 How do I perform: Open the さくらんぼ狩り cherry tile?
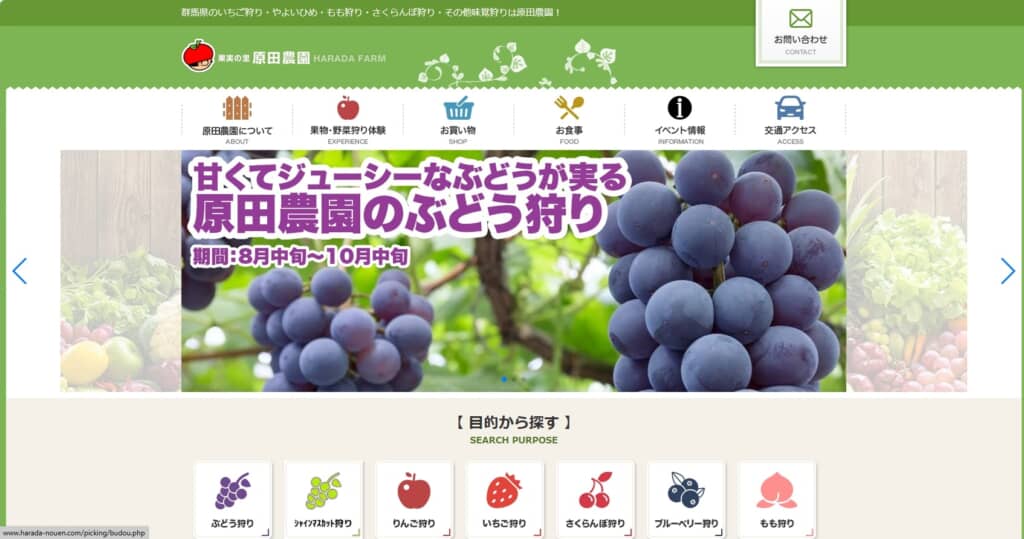[595, 500]
